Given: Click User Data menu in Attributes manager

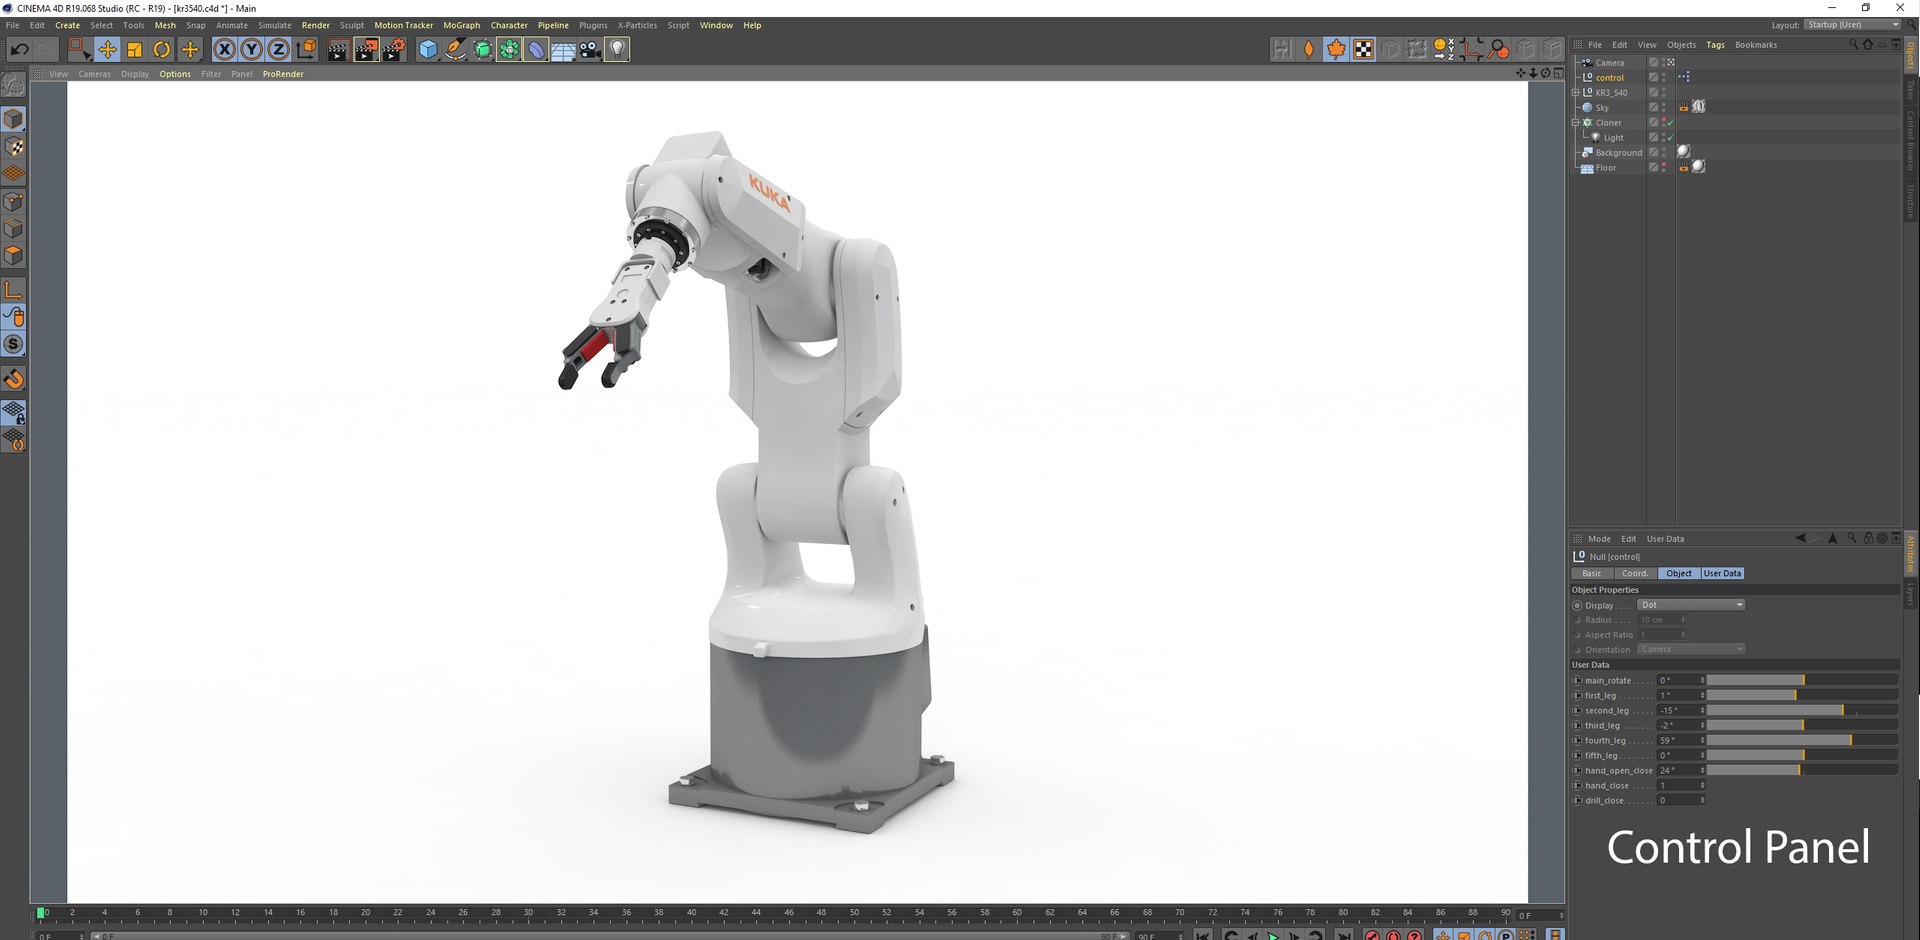Looking at the screenshot, I should pyautogui.click(x=1665, y=539).
